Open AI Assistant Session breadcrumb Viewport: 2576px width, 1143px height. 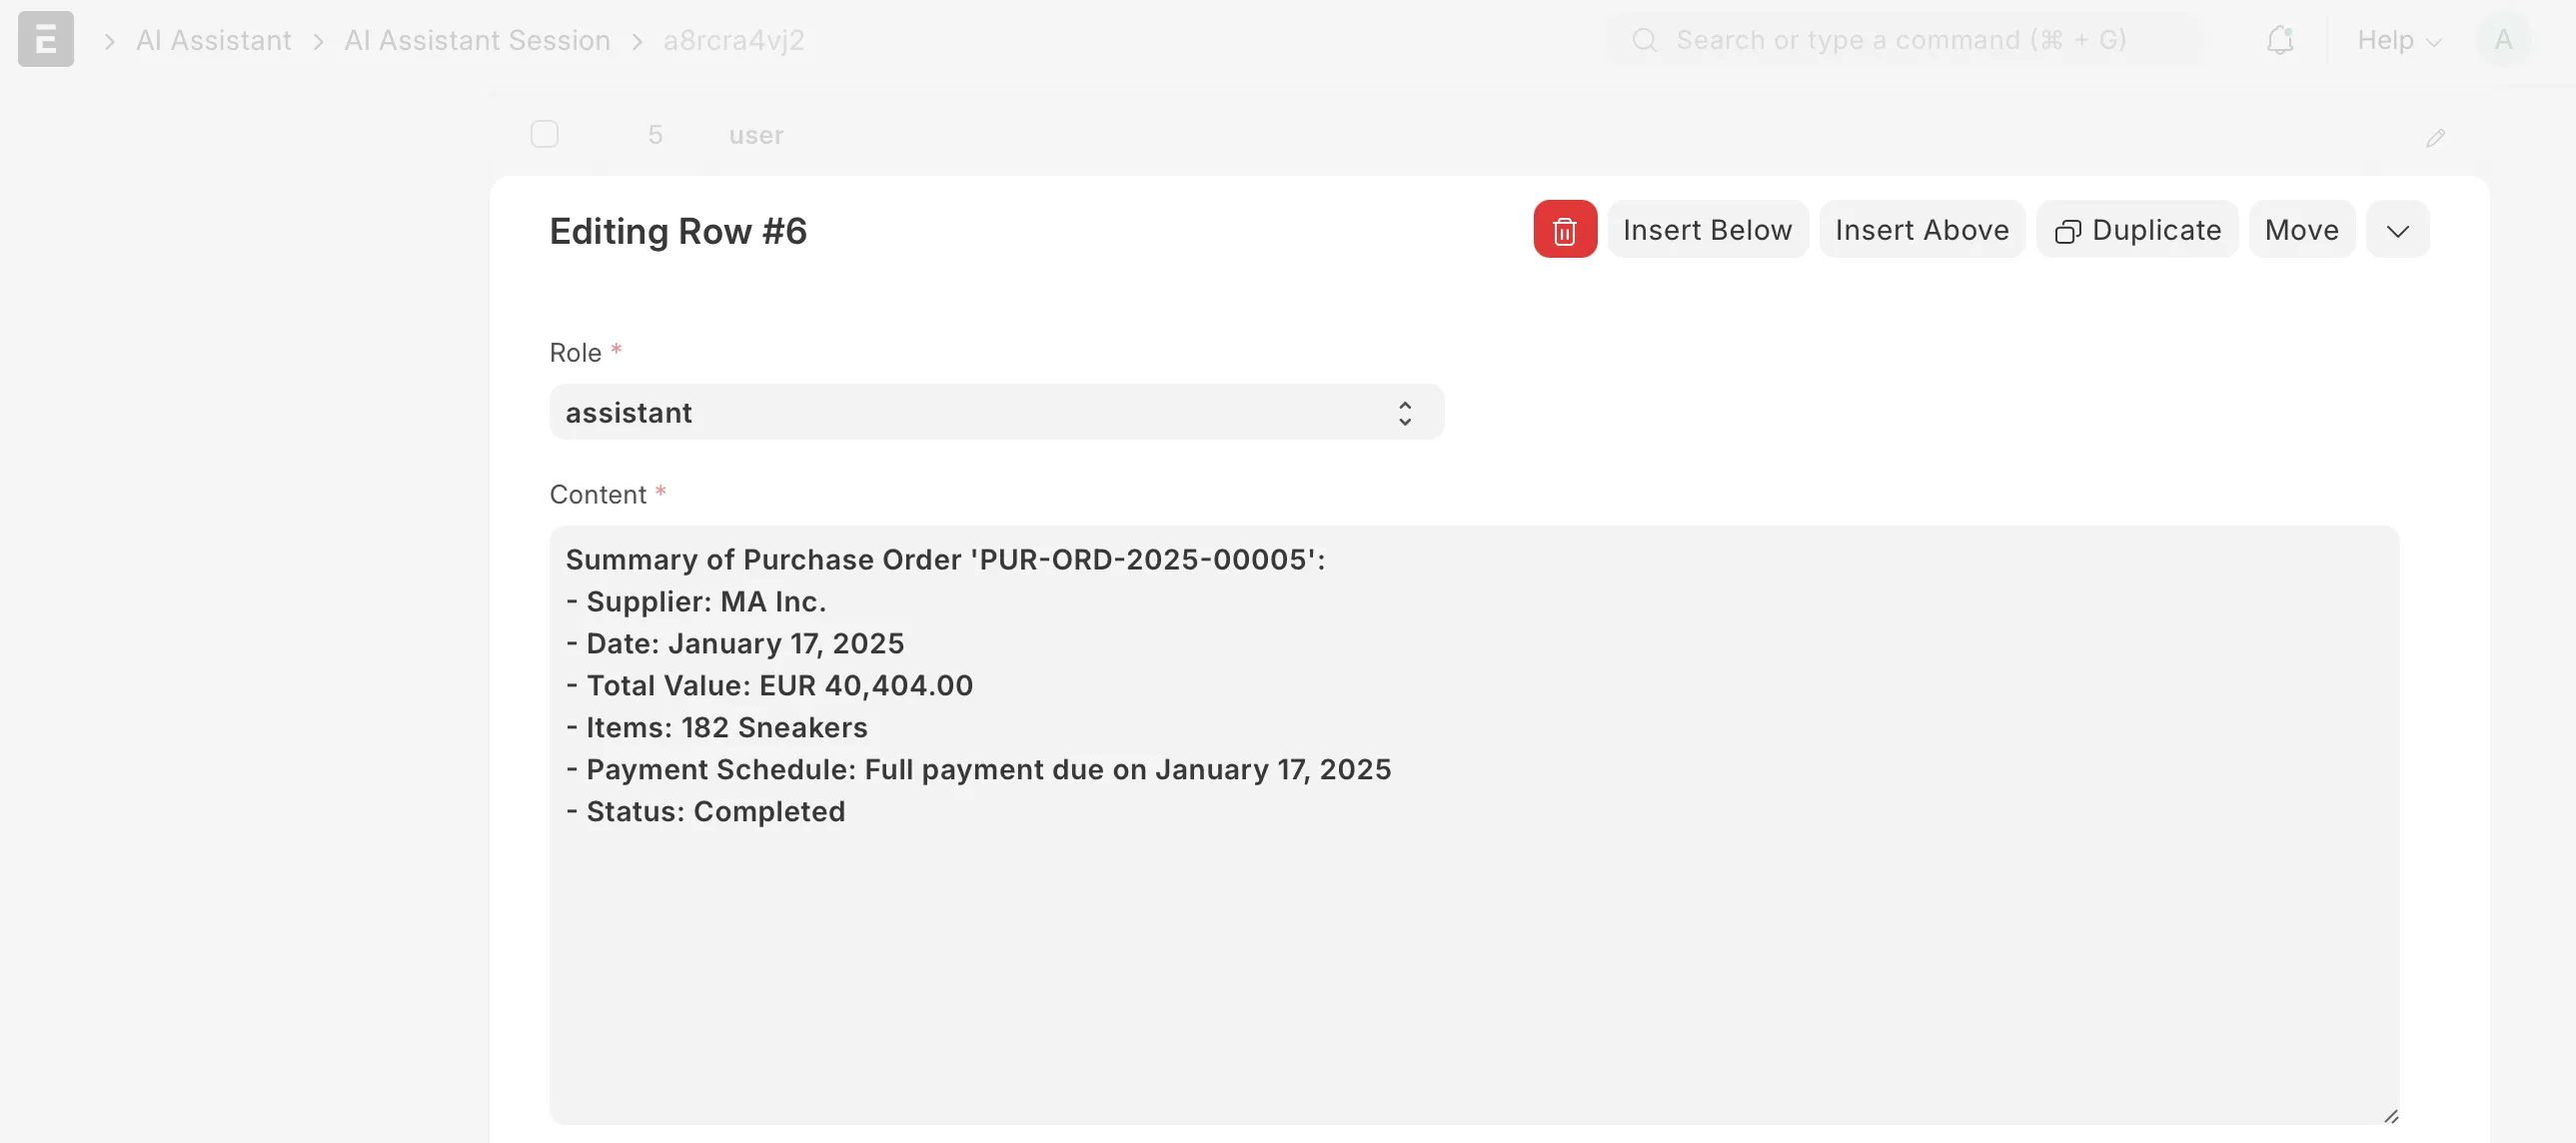477,40
